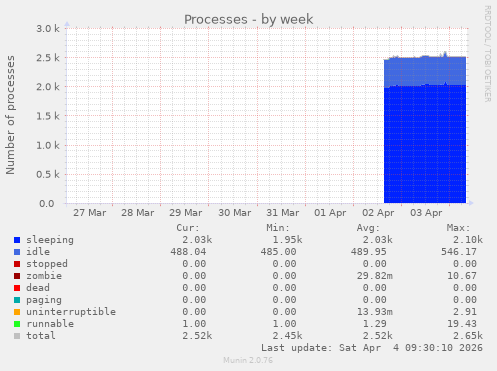The image size is (497, 371).
Task: Click the runnable legend color swatch
Action: [17, 324]
